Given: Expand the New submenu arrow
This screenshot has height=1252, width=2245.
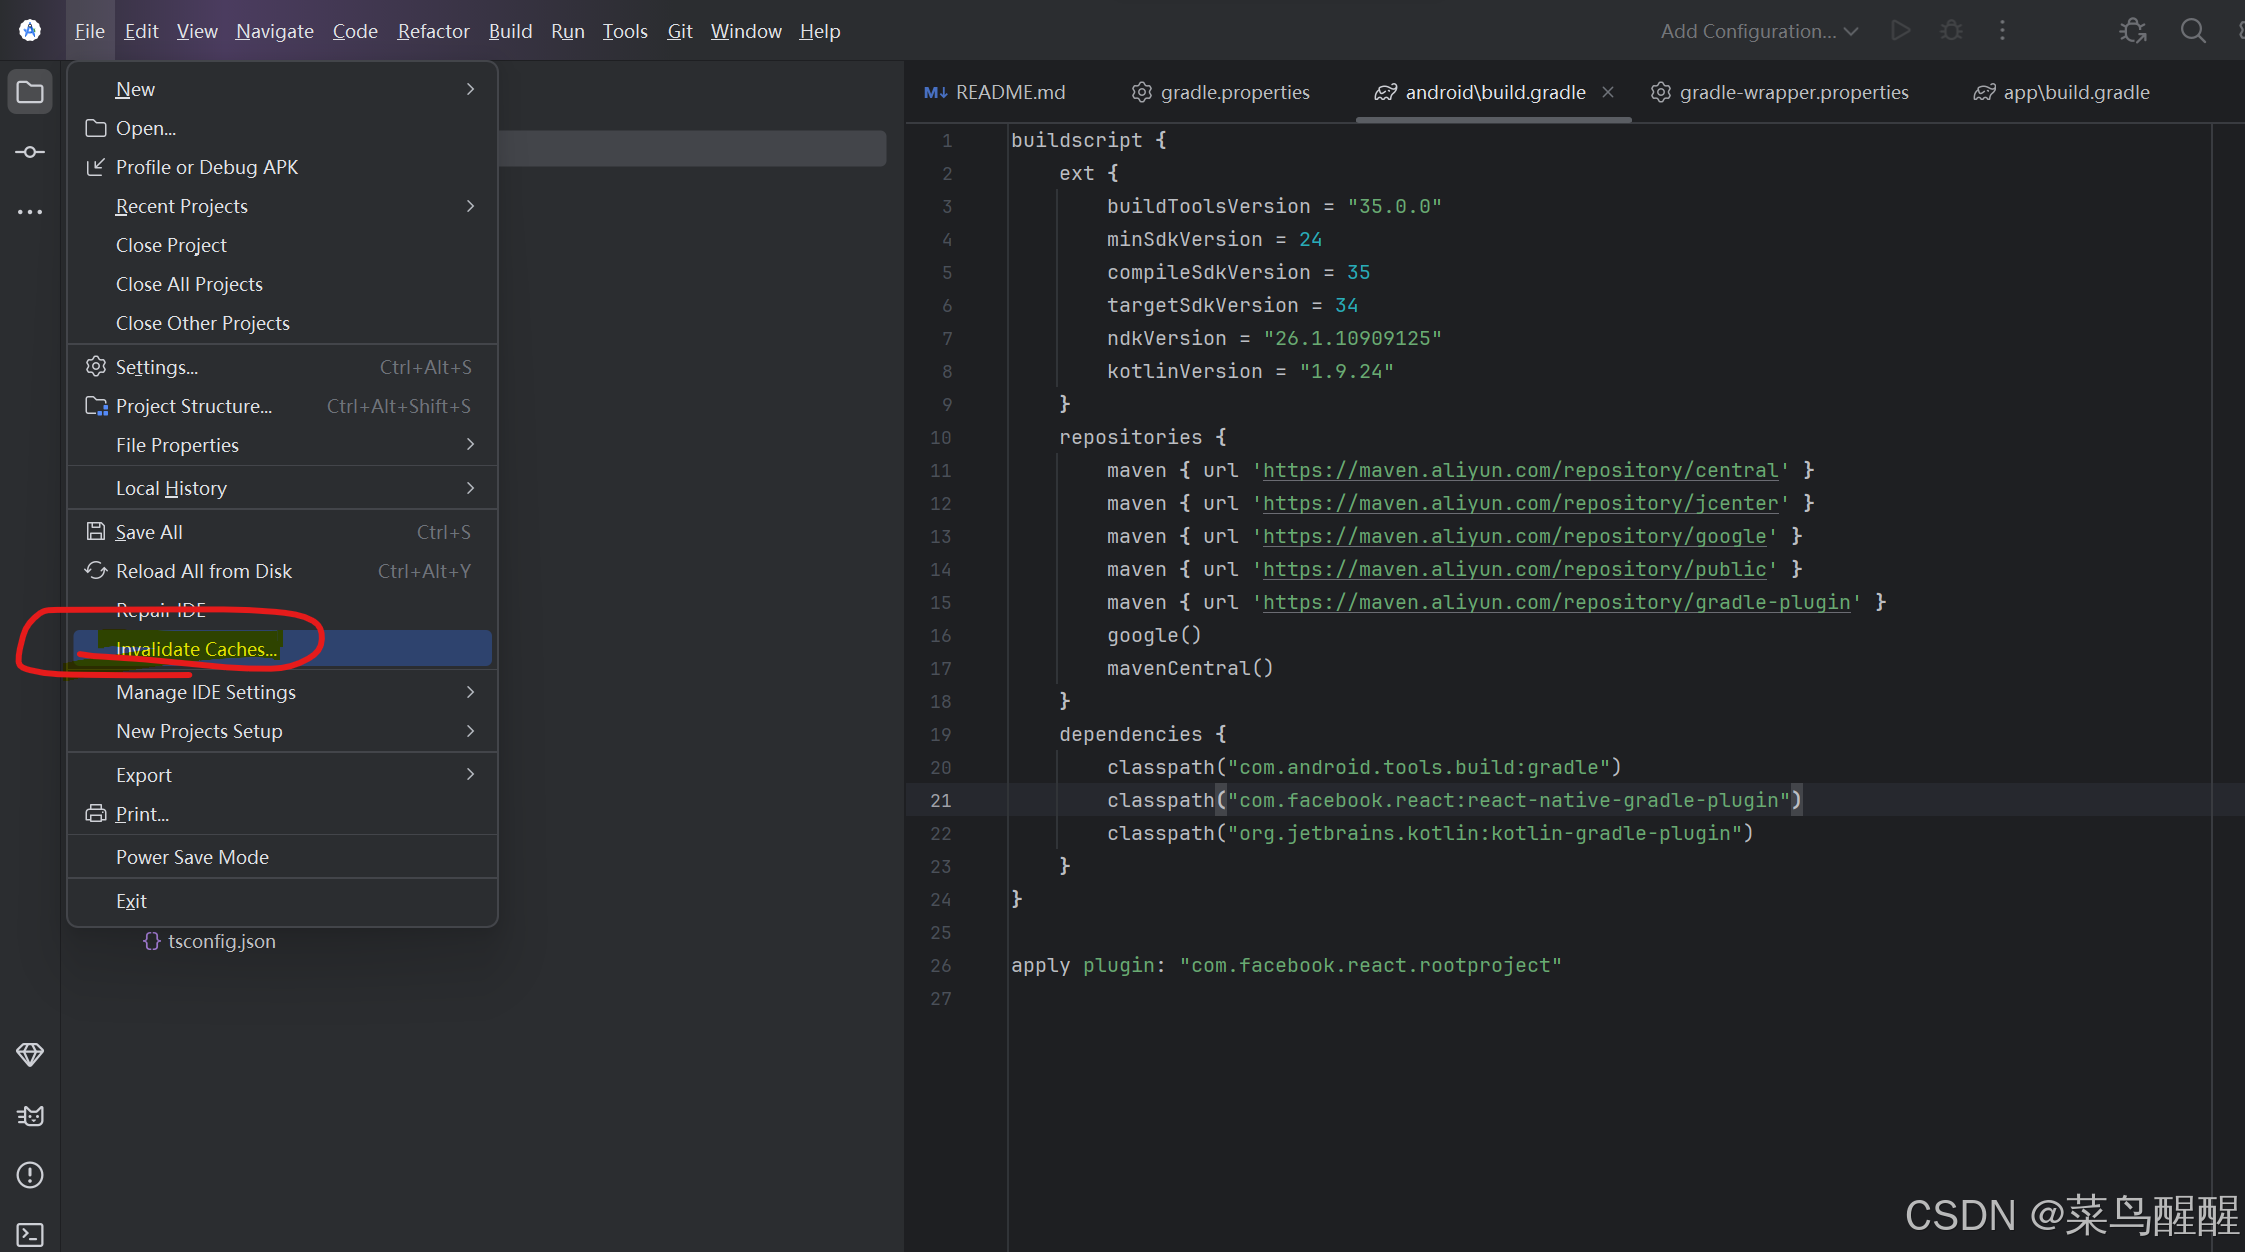Looking at the screenshot, I should pos(470,89).
